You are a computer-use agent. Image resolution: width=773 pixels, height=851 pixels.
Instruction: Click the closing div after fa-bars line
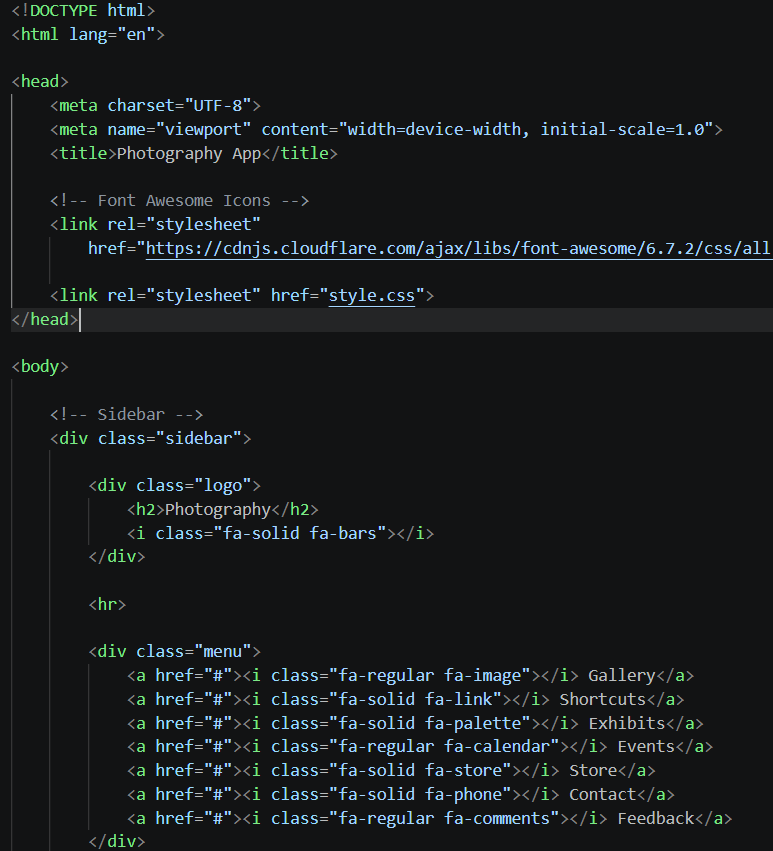(x=117, y=557)
